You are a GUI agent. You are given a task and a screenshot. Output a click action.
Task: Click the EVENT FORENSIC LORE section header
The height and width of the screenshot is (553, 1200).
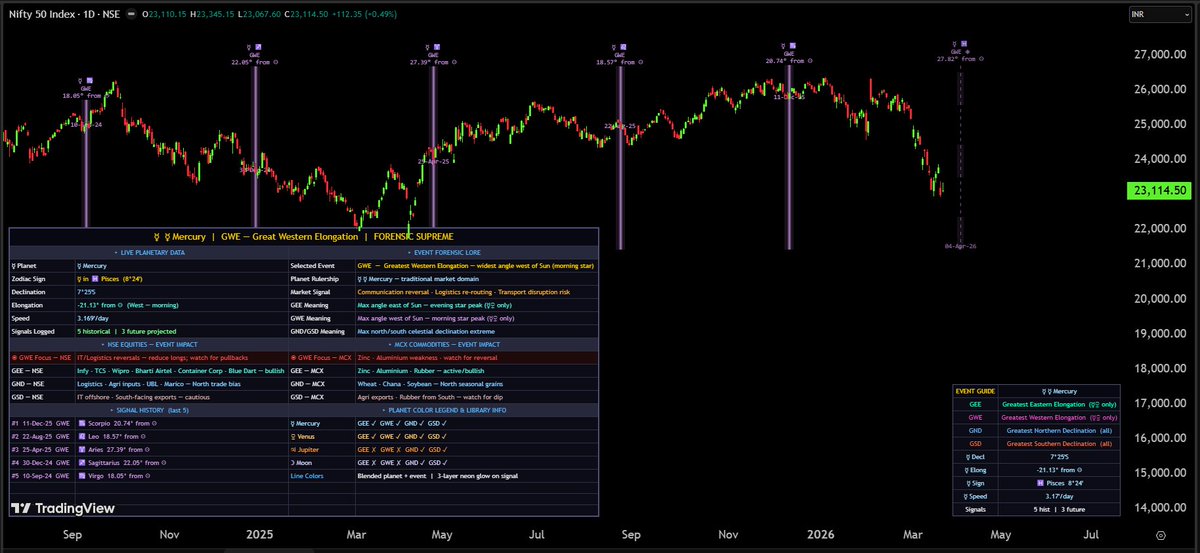(444, 252)
